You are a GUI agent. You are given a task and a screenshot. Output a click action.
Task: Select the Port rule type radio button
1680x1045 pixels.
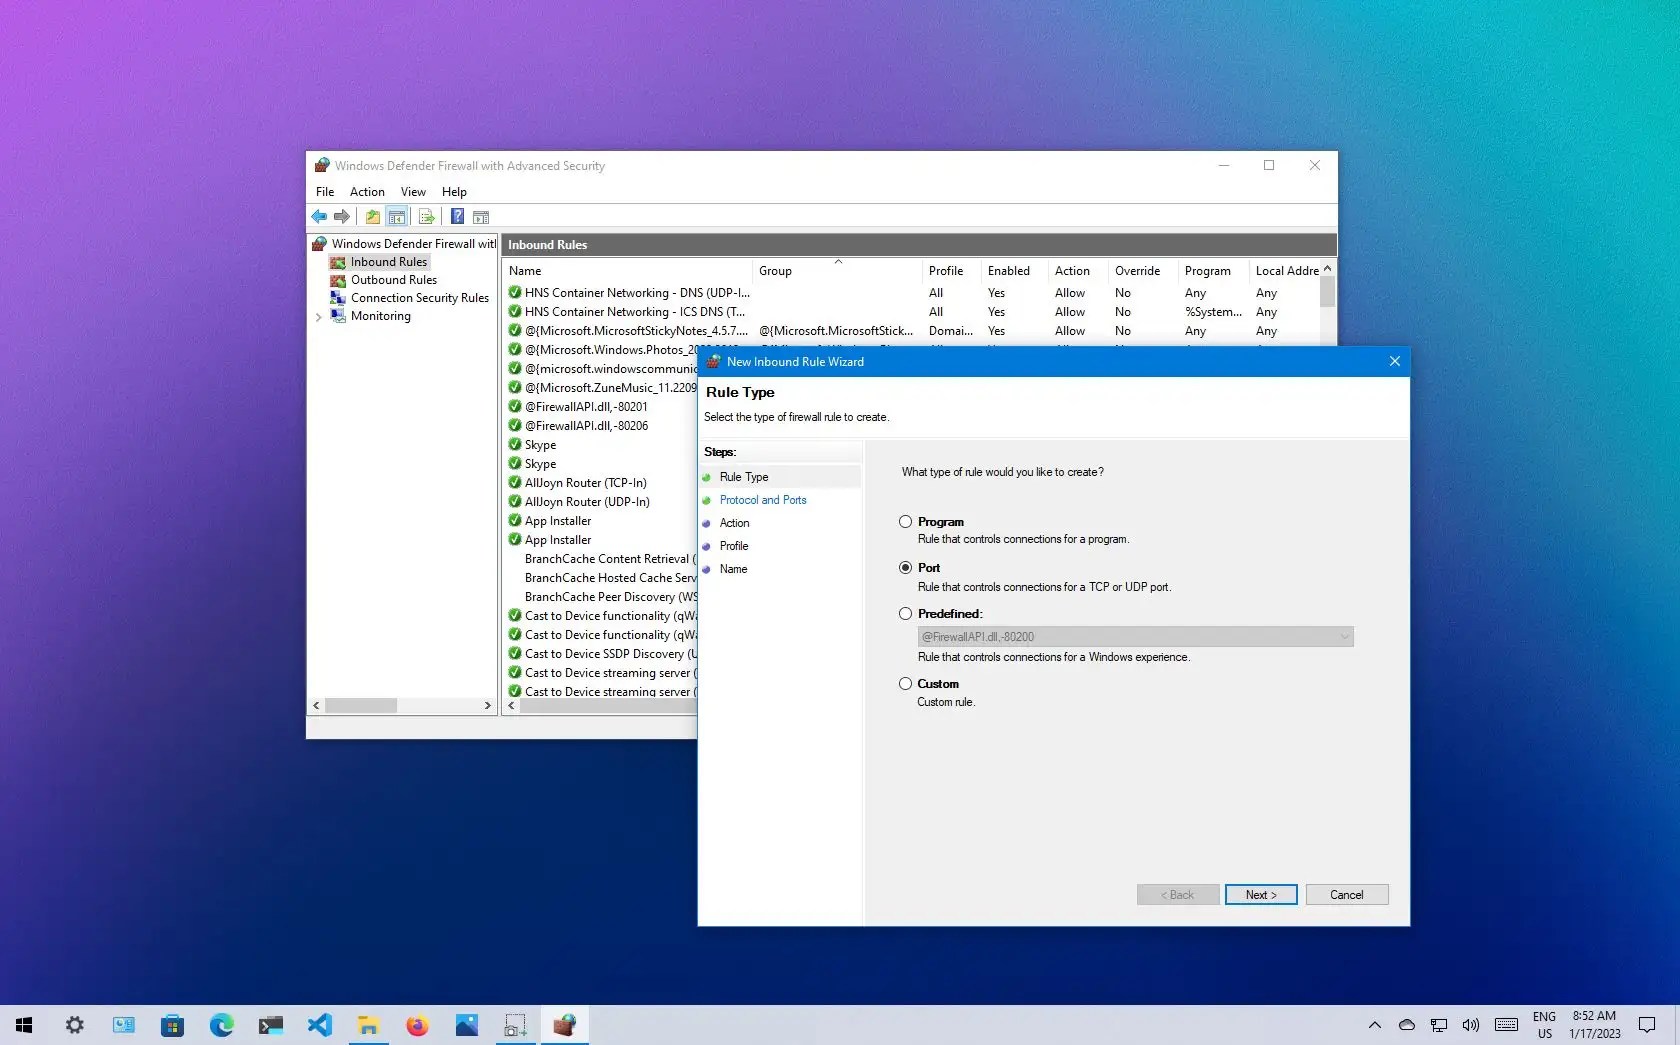coord(905,567)
